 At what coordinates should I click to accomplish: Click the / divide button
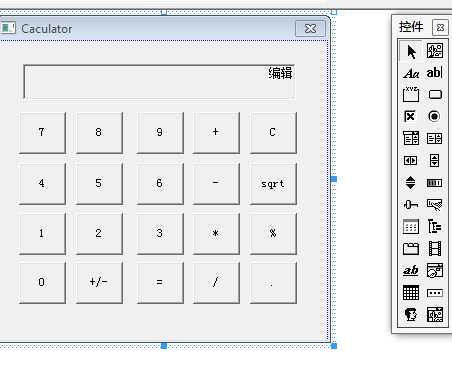pyautogui.click(x=216, y=283)
